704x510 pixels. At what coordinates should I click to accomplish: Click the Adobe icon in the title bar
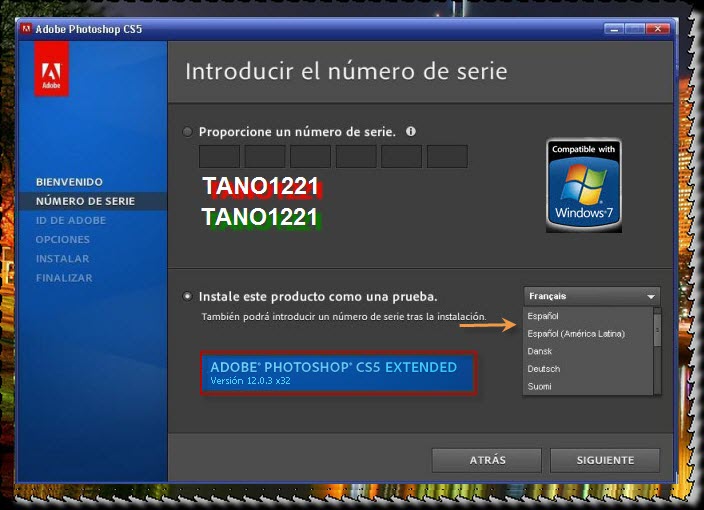(25, 29)
